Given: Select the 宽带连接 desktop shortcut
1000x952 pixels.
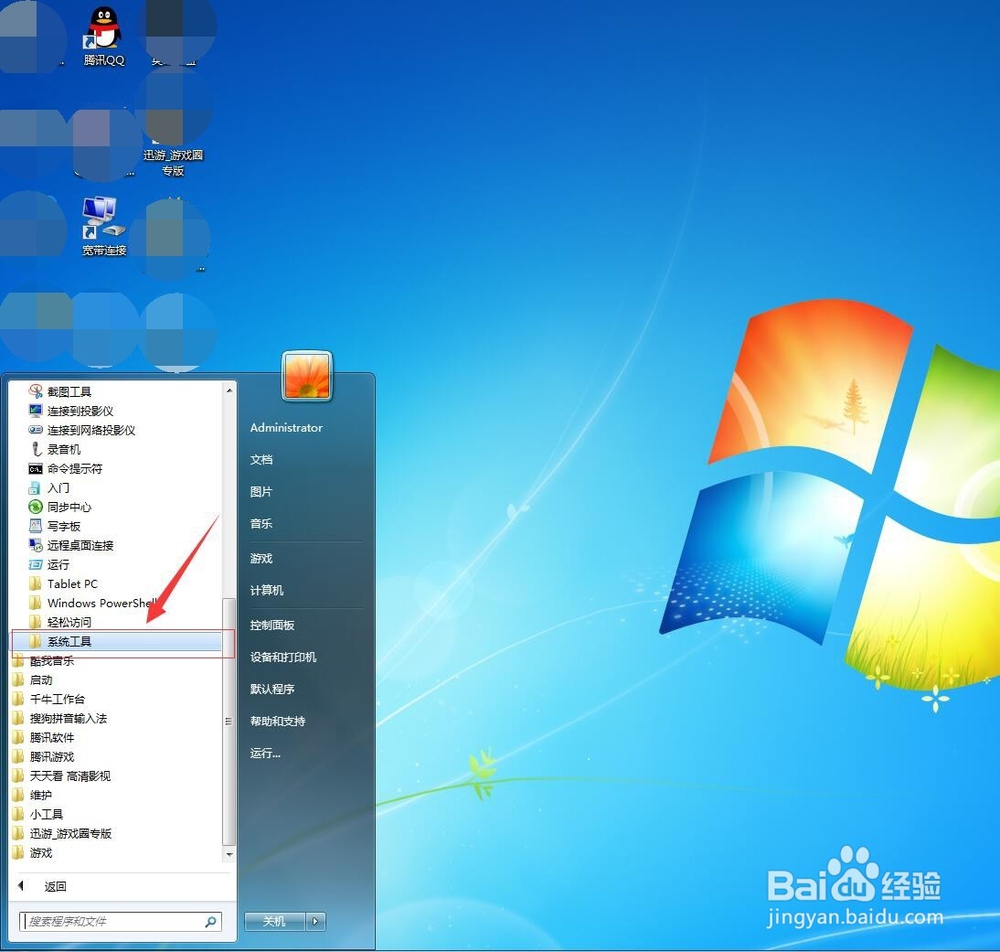Looking at the screenshot, I should (x=103, y=226).
